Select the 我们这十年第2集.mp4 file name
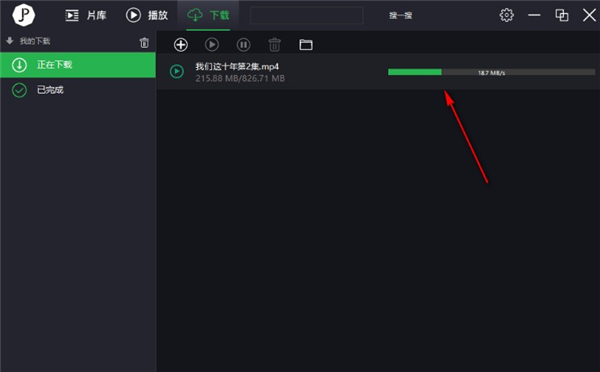 pos(237,67)
